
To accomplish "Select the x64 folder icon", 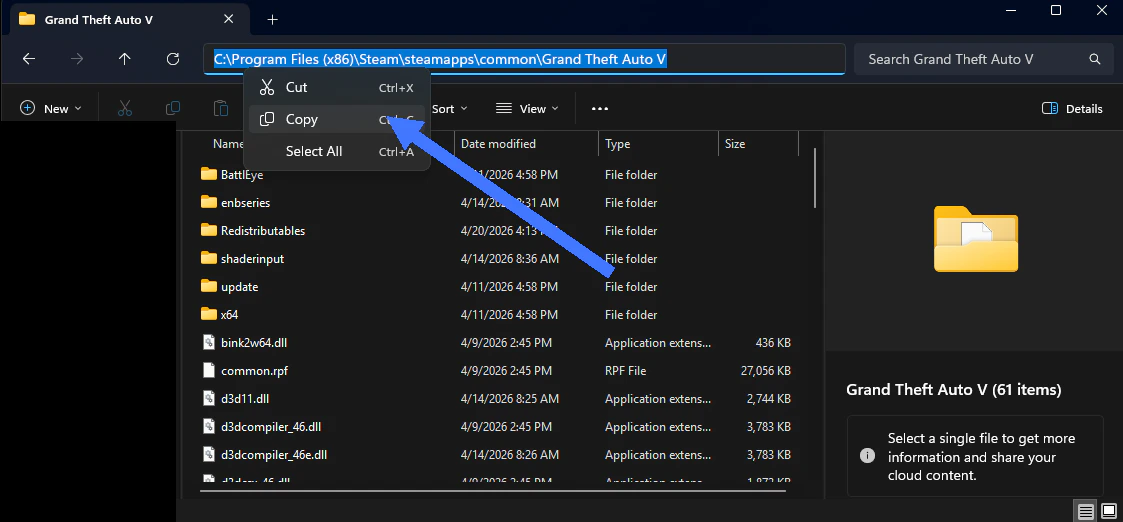I will [208, 314].
